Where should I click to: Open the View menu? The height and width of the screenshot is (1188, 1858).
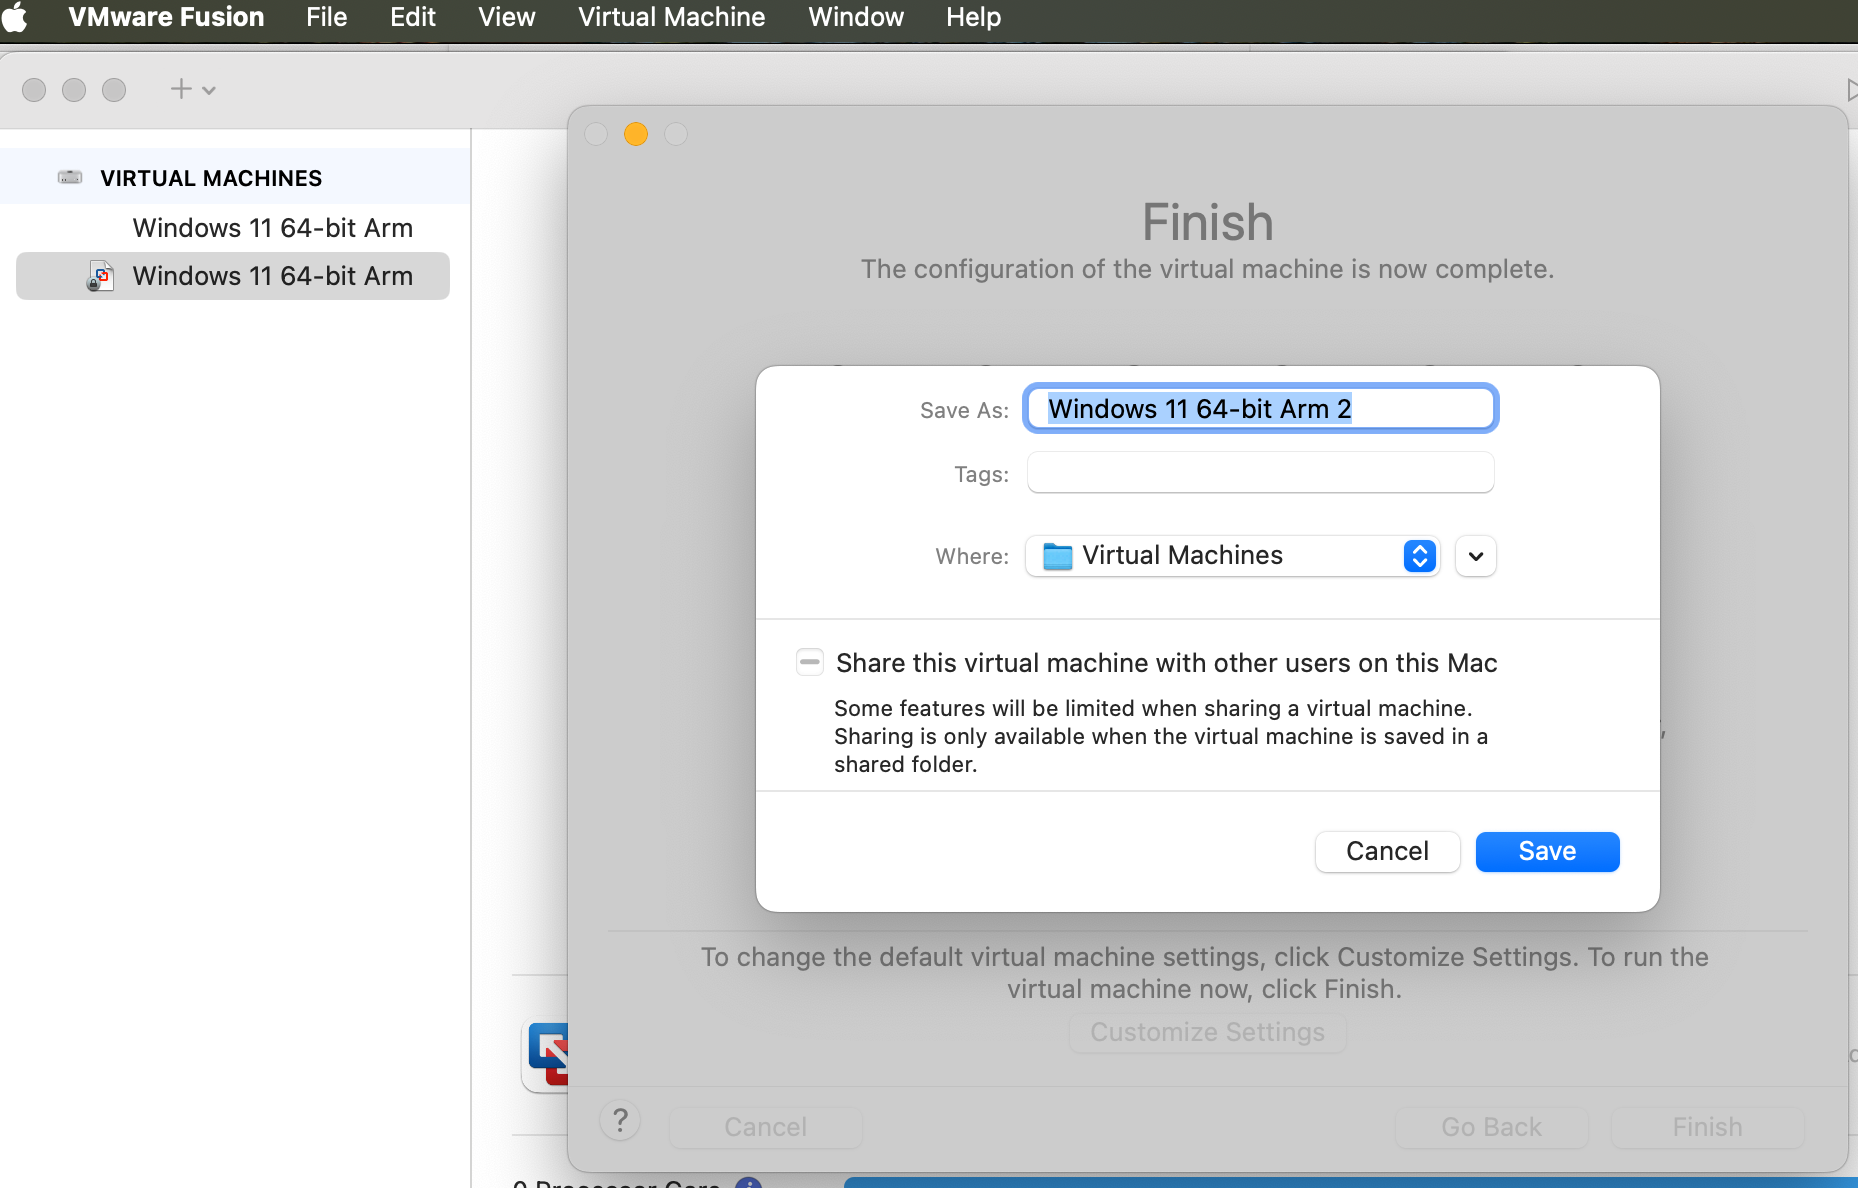[x=506, y=17]
